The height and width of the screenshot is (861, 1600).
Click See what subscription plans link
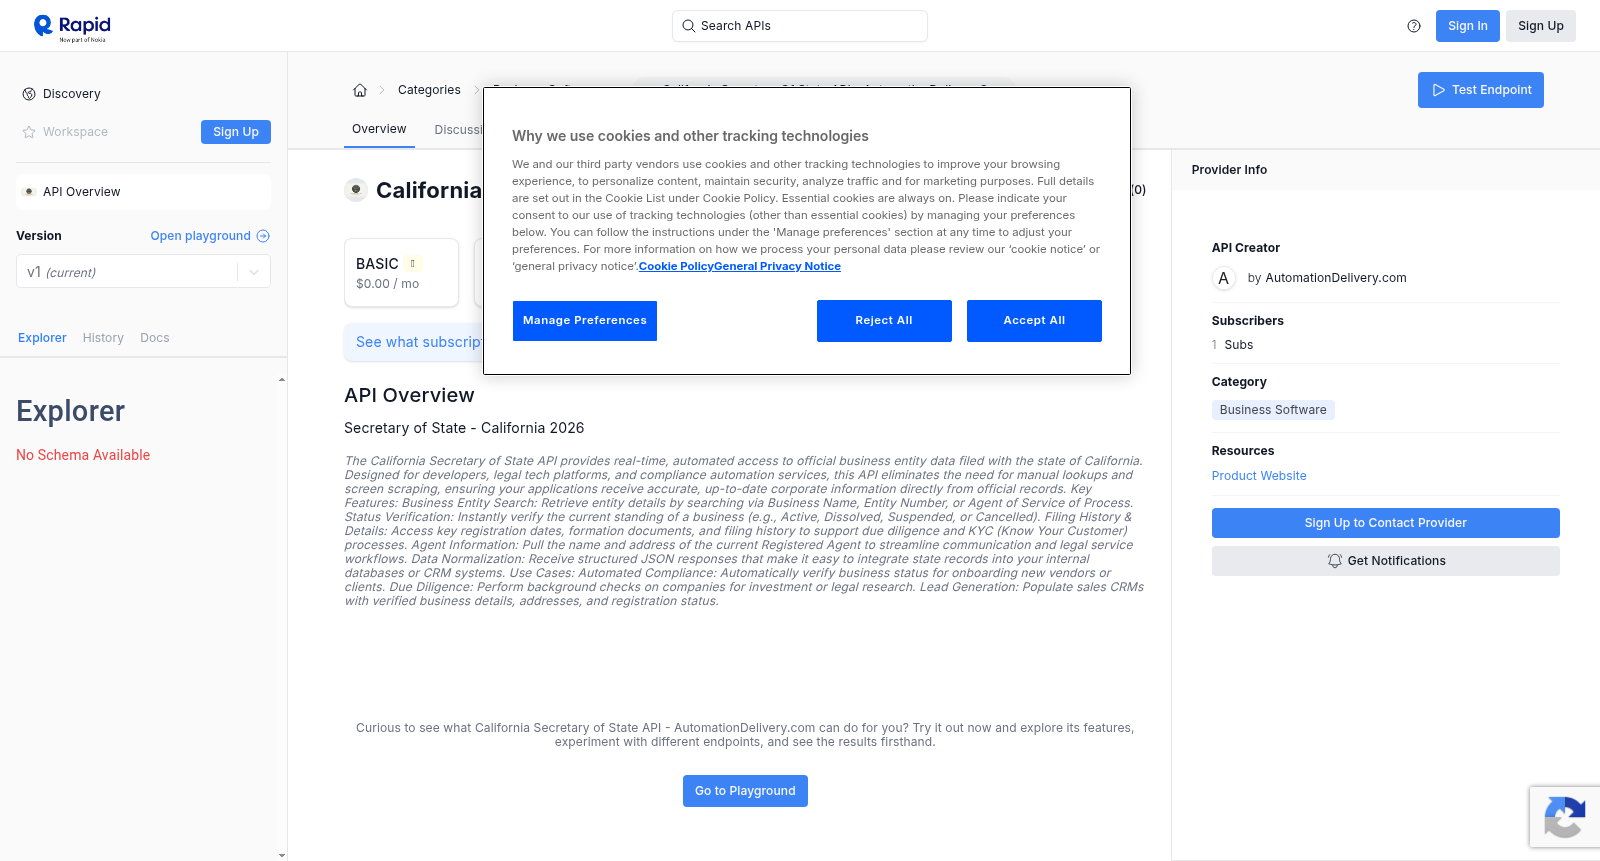tap(419, 342)
